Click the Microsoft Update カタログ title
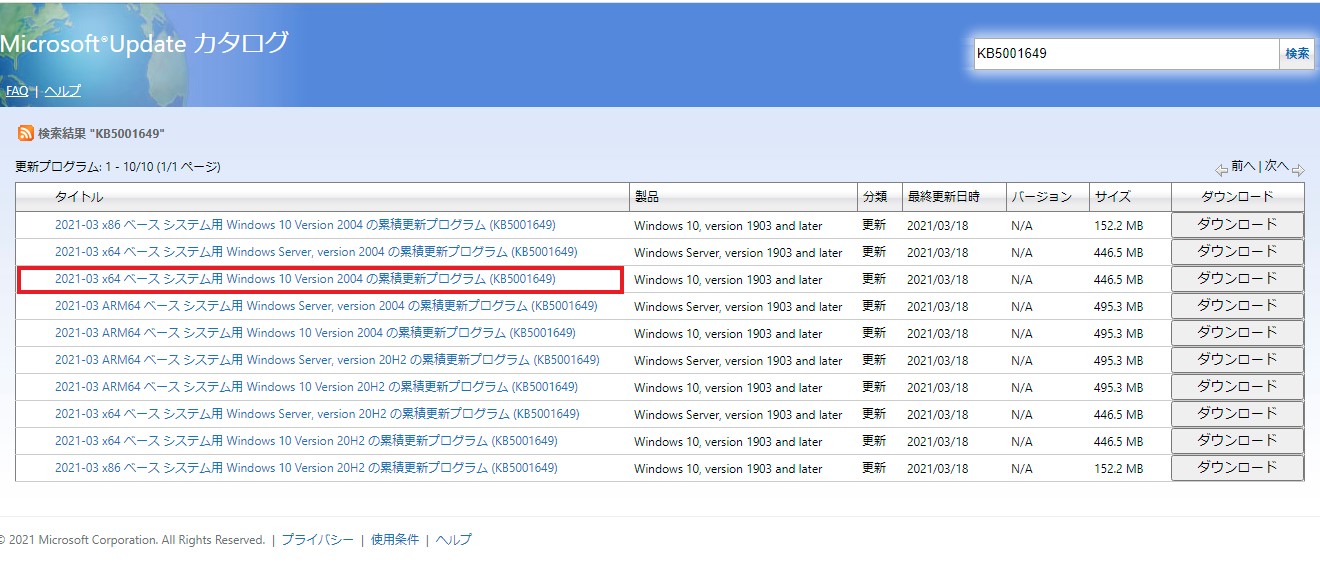 pyautogui.click(x=144, y=44)
